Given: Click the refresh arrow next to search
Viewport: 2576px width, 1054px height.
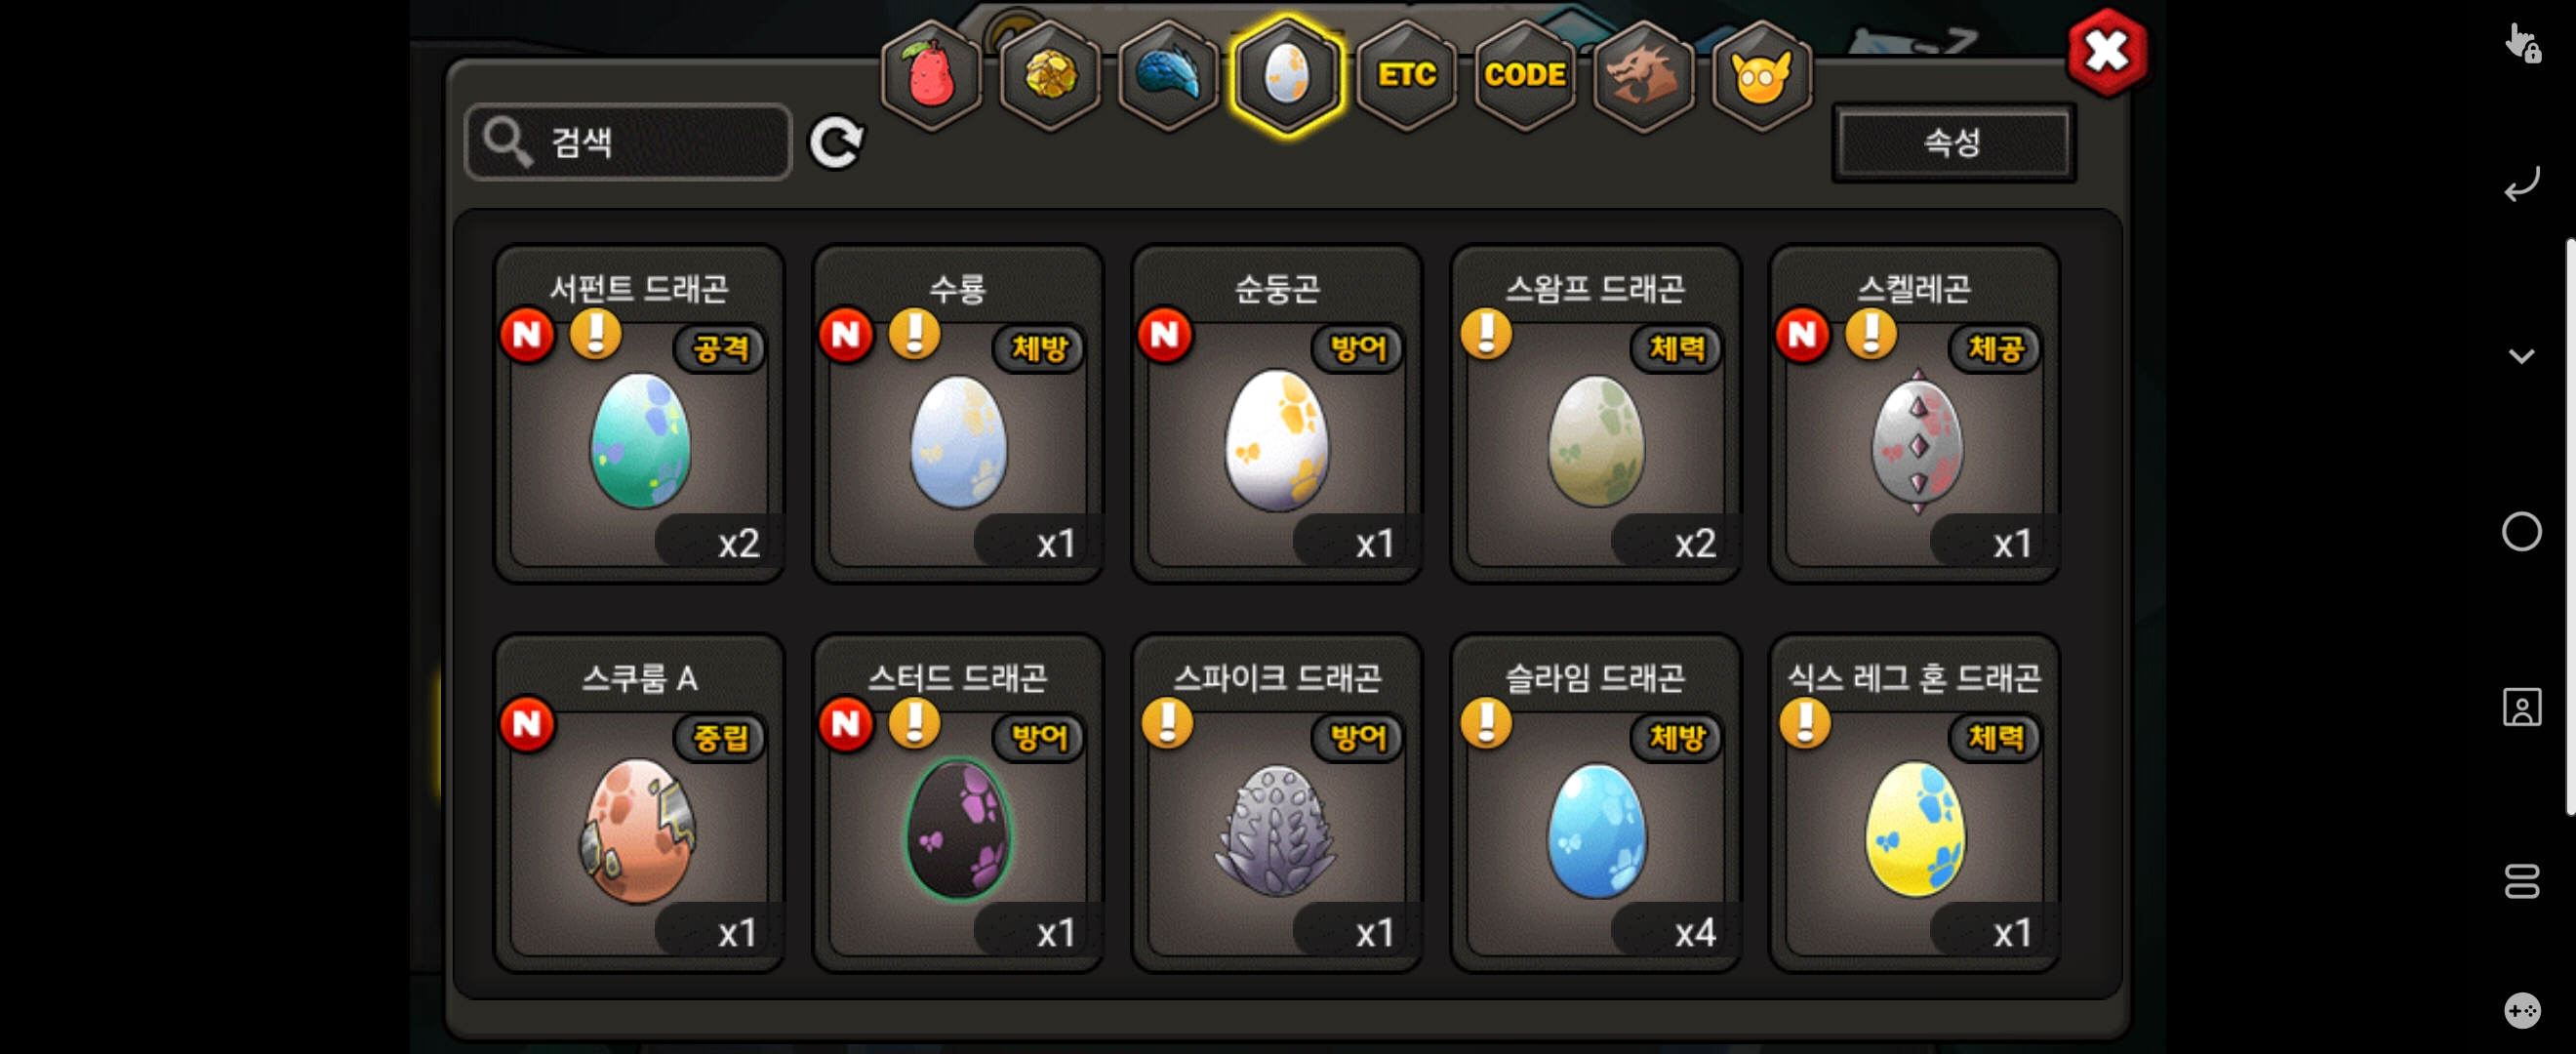Looking at the screenshot, I should pos(837,142).
